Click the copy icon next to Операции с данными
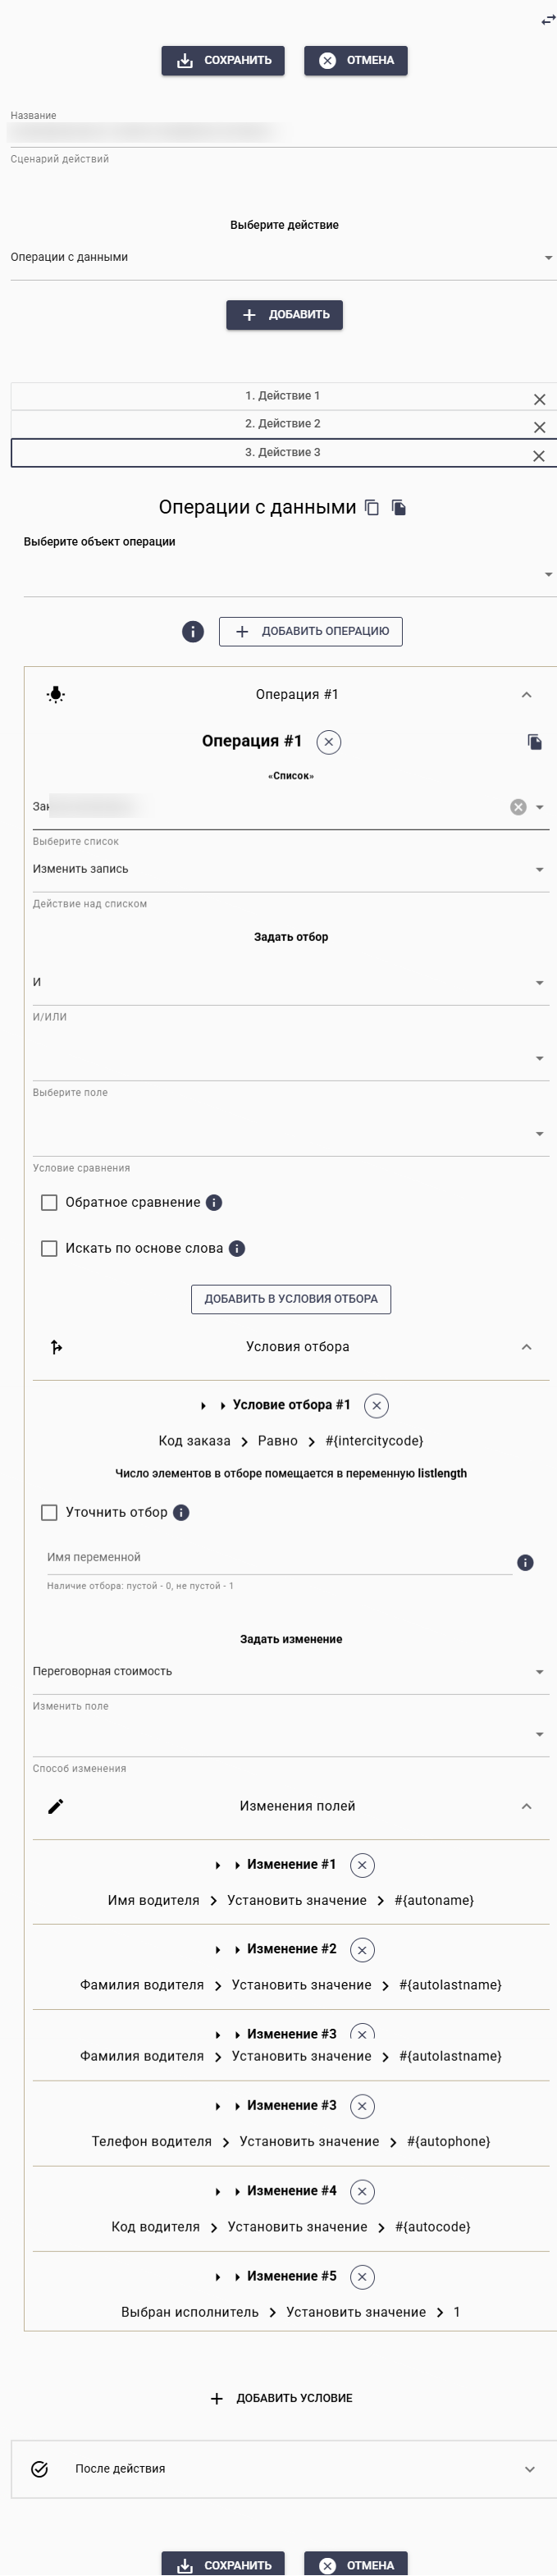This screenshot has height=2576, width=557. (372, 508)
